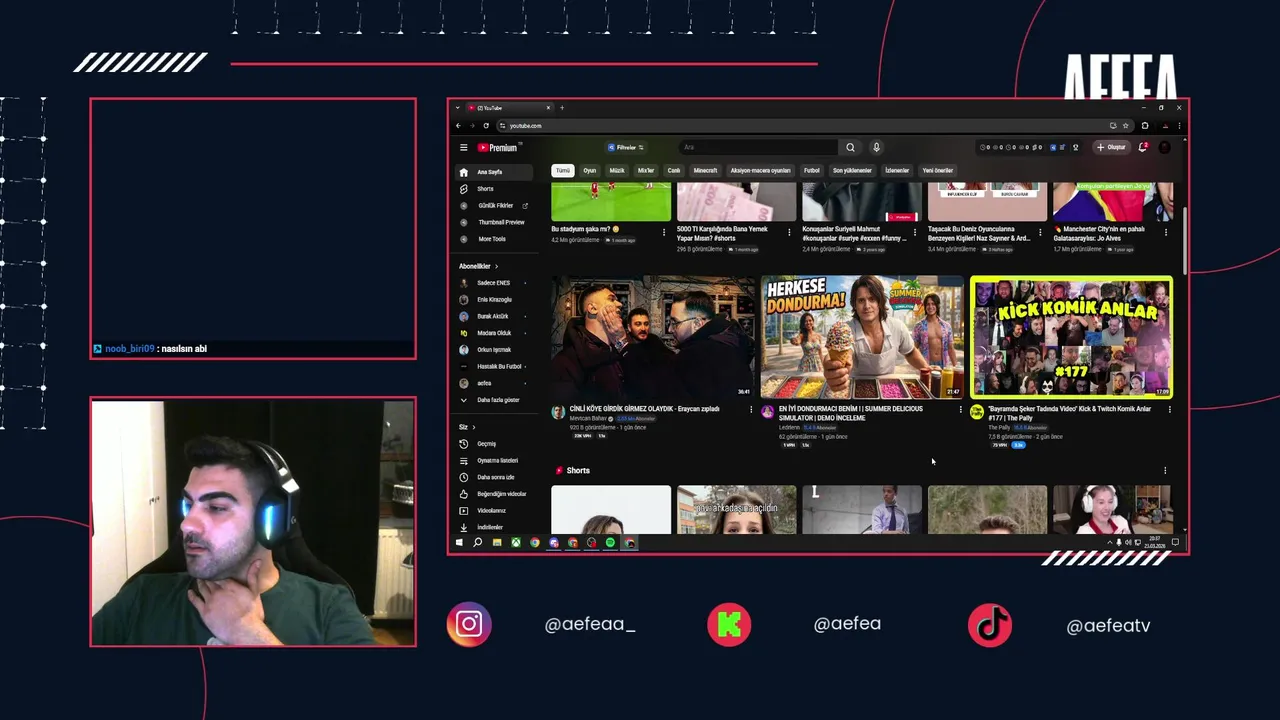Reload the page in Chrome
This screenshot has height=720, width=1280.
pyautogui.click(x=486, y=126)
